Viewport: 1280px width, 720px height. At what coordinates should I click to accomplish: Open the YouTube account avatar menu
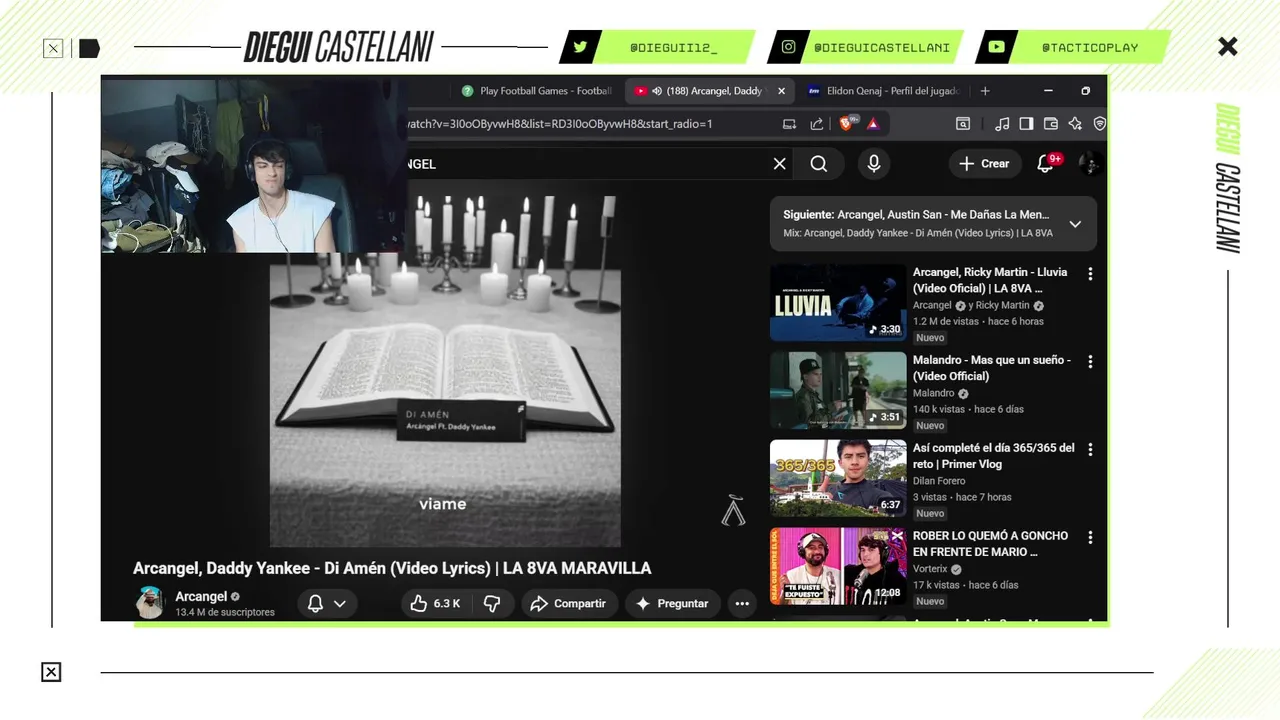pos(1090,164)
